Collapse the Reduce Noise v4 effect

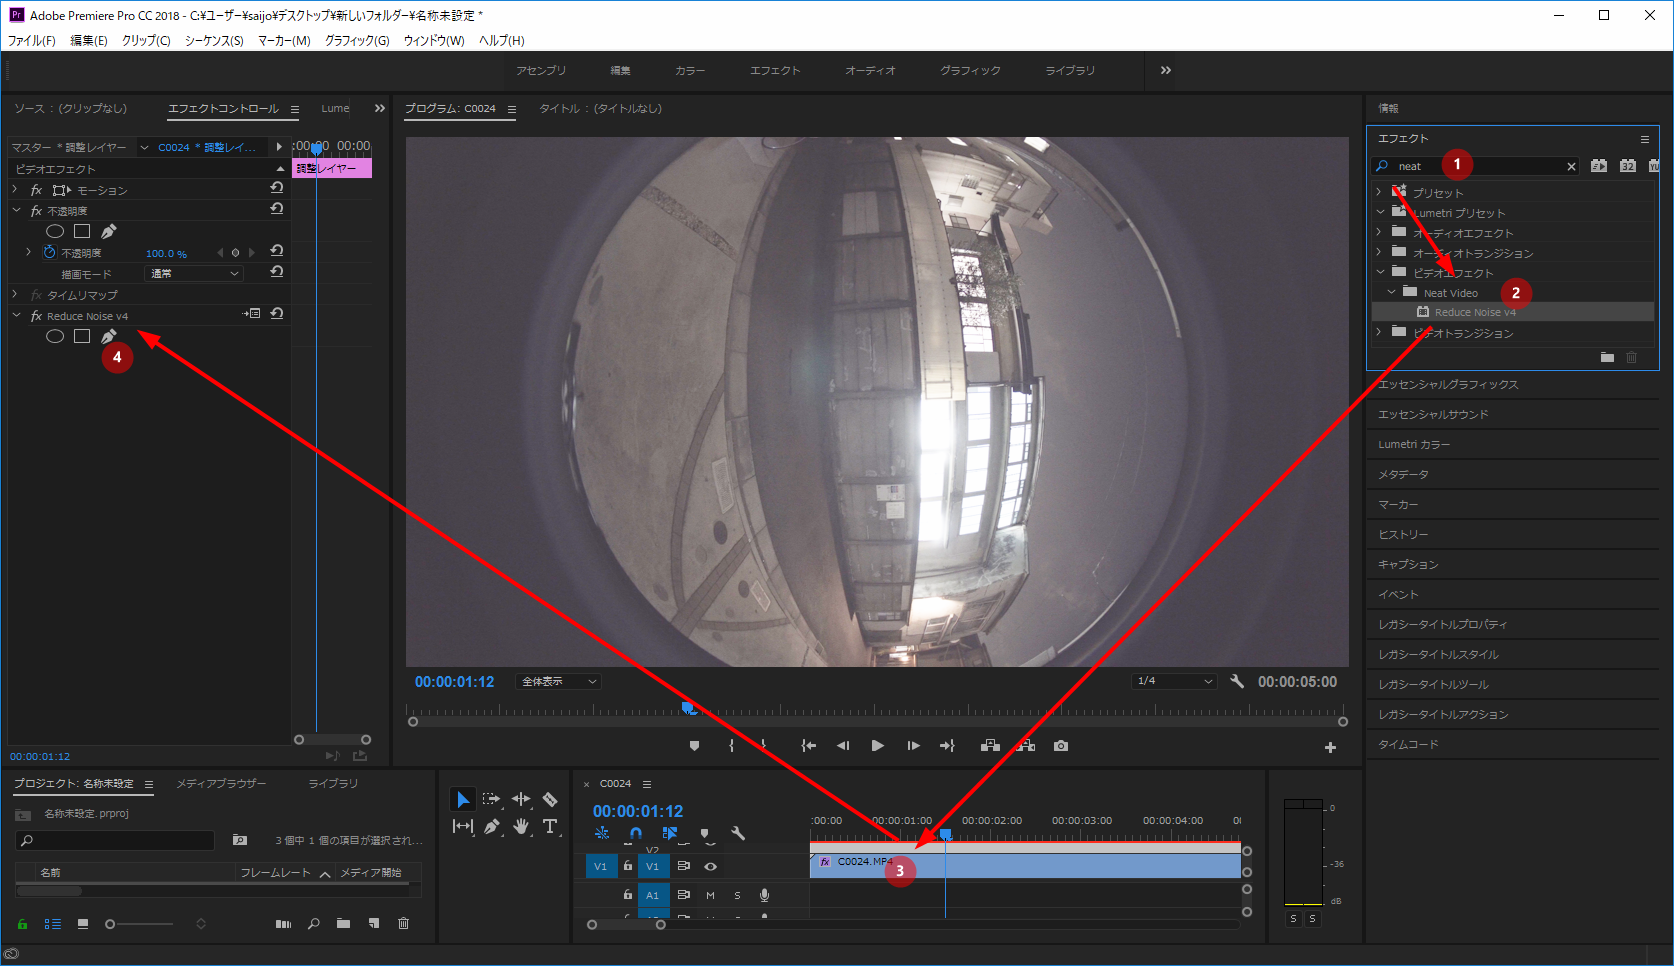tap(16, 315)
